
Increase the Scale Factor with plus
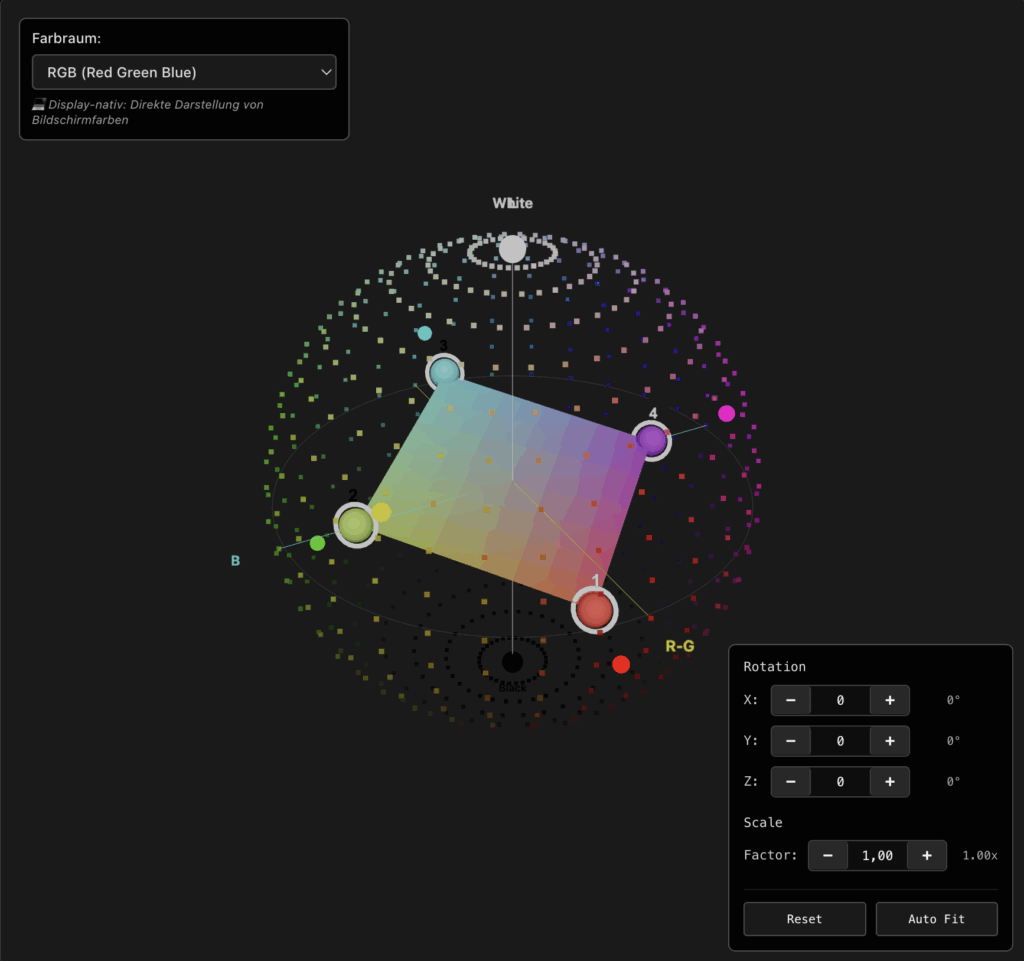click(927, 855)
